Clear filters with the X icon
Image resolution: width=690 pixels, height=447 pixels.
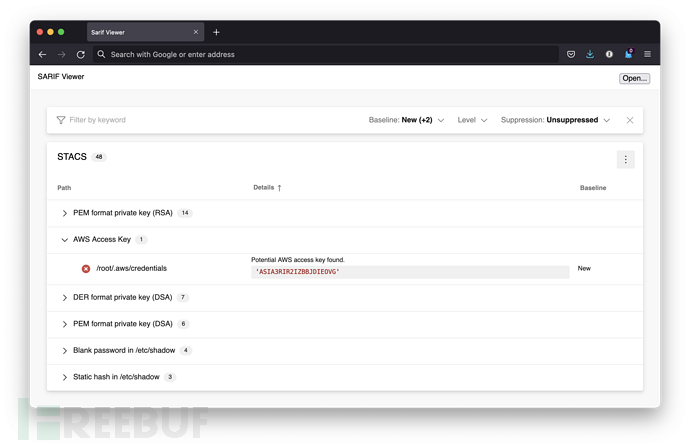630,120
